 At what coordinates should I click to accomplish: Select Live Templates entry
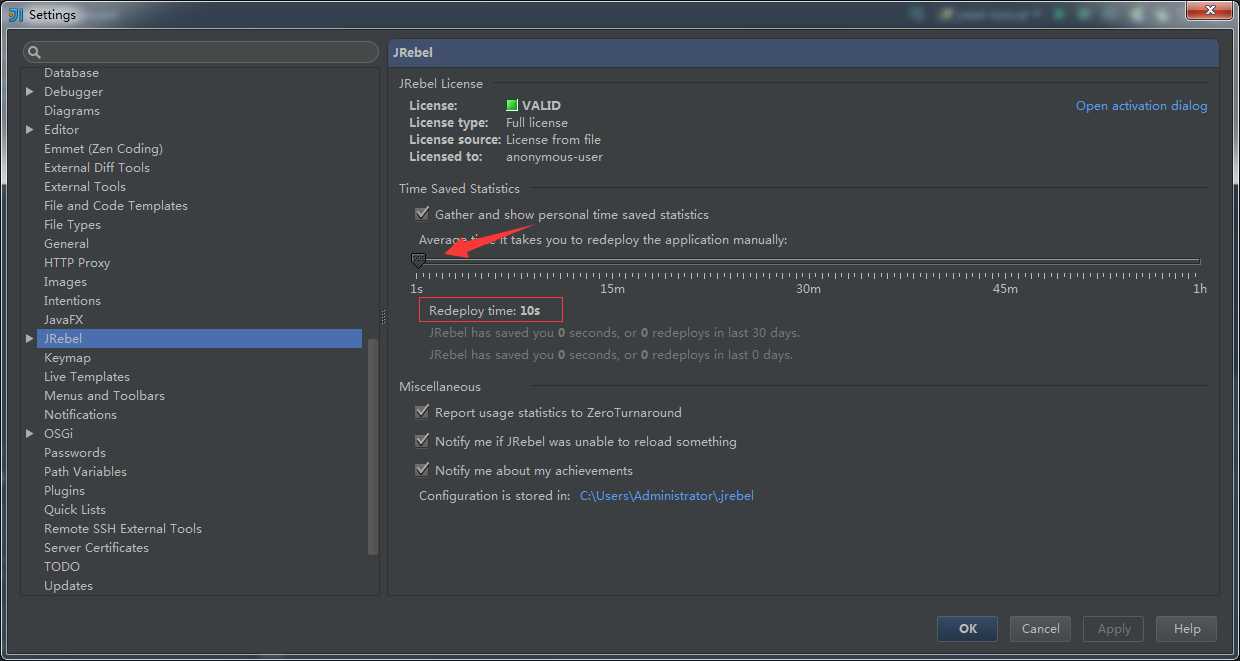87,376
